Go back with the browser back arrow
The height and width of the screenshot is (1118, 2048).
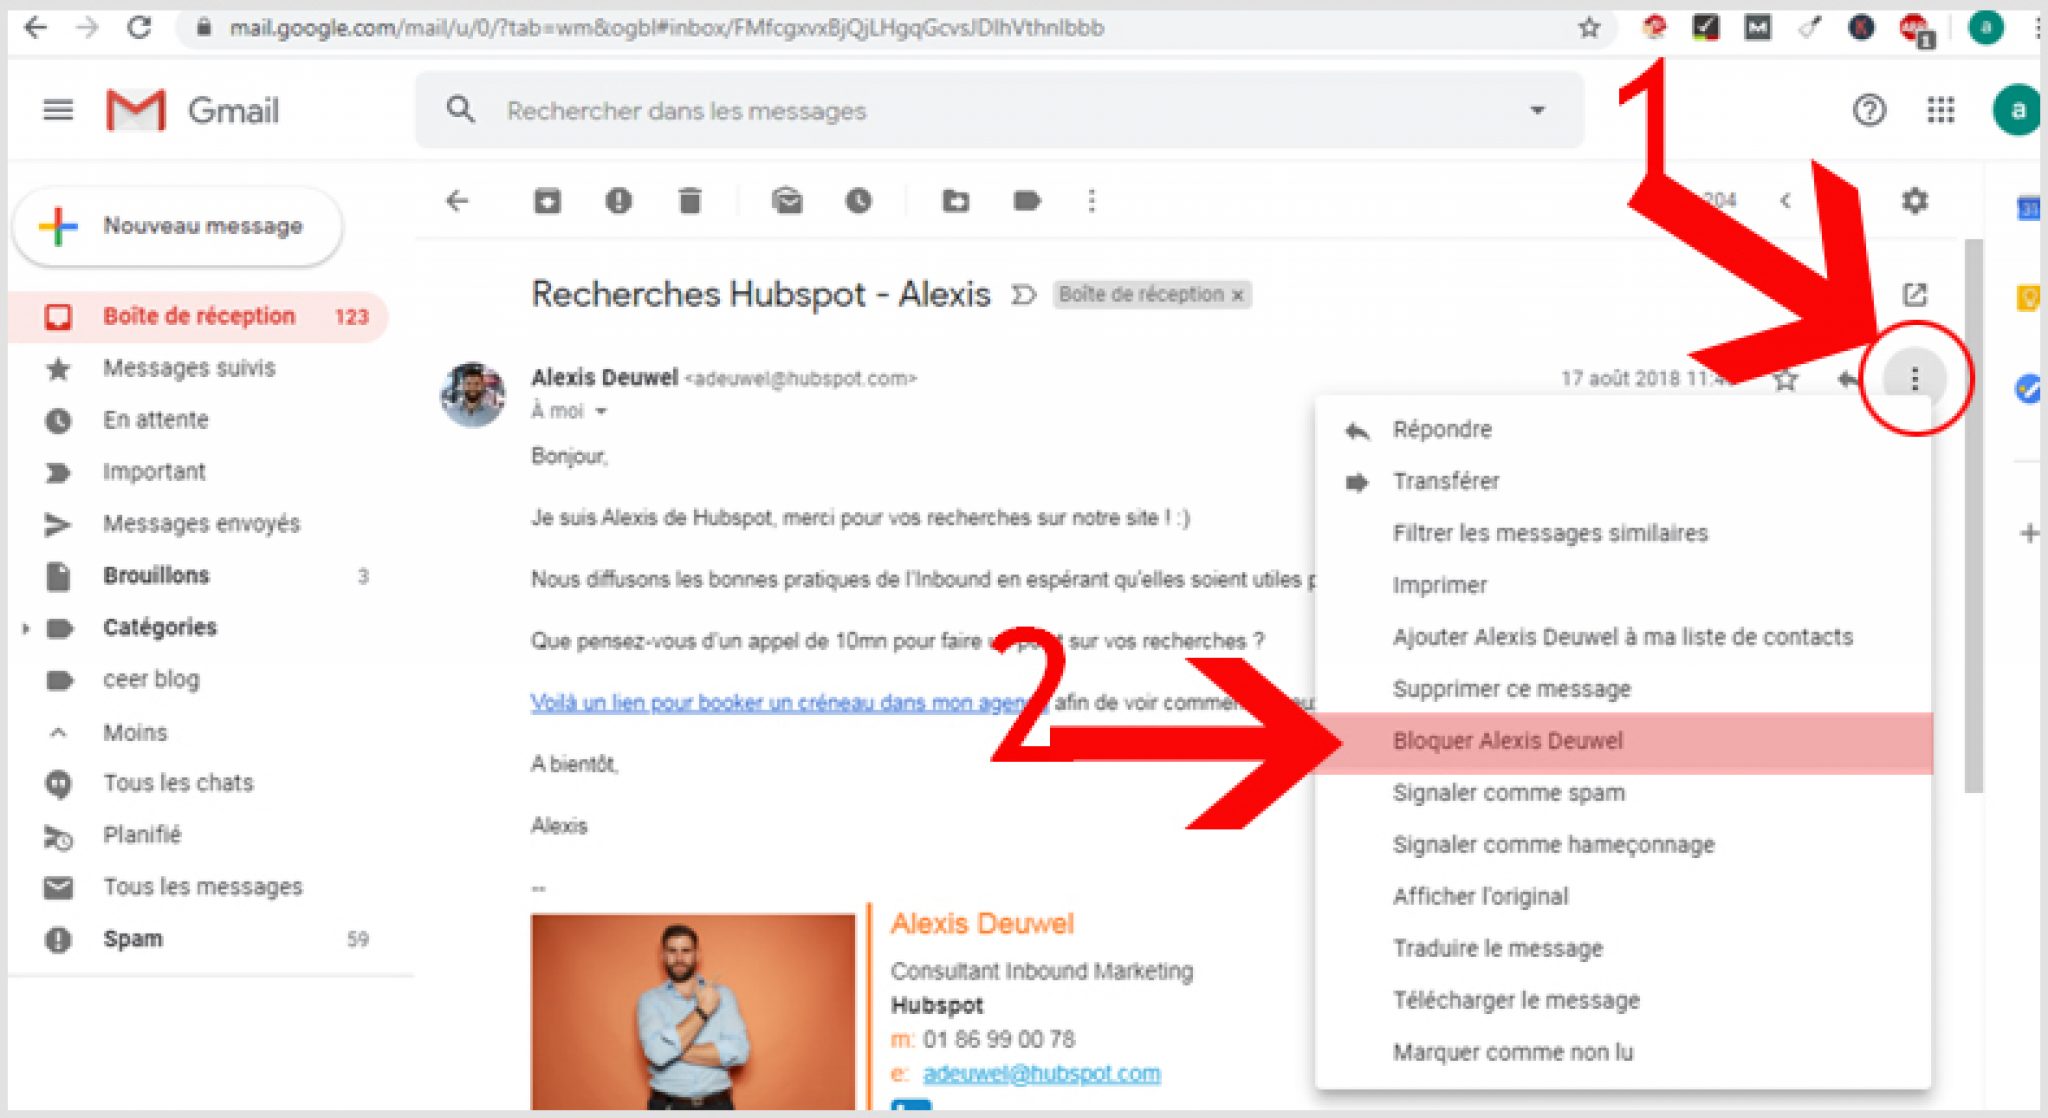(x=35, y=27)
